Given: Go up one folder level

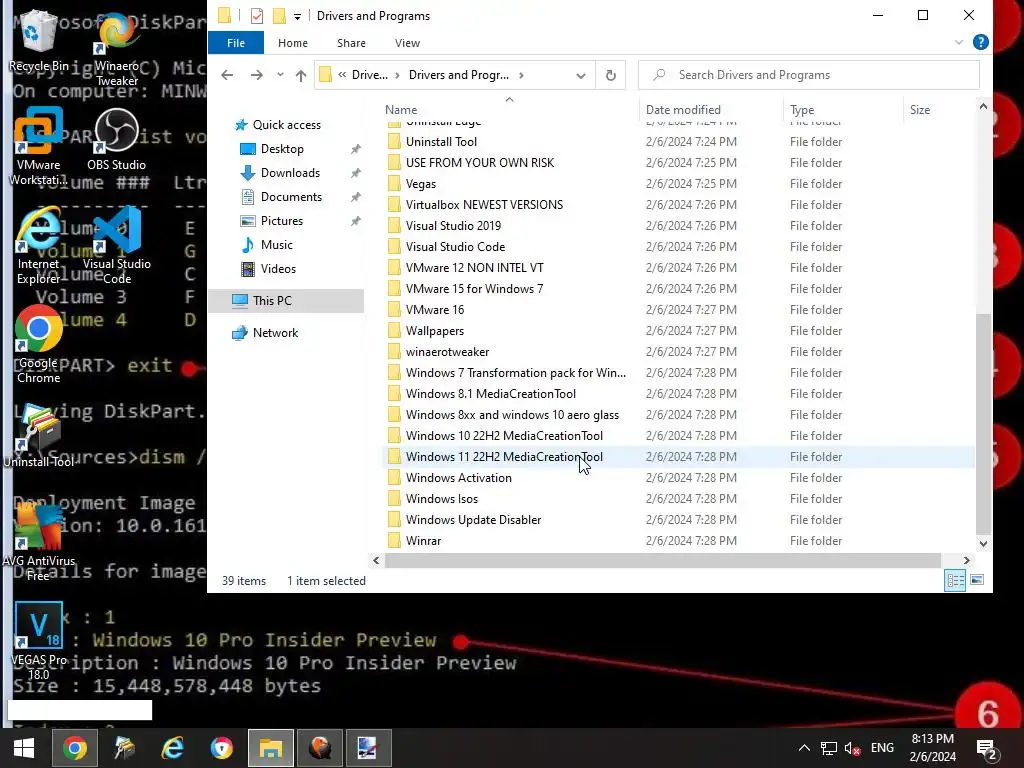Looking at the screenshot, I should coord(300,75).
